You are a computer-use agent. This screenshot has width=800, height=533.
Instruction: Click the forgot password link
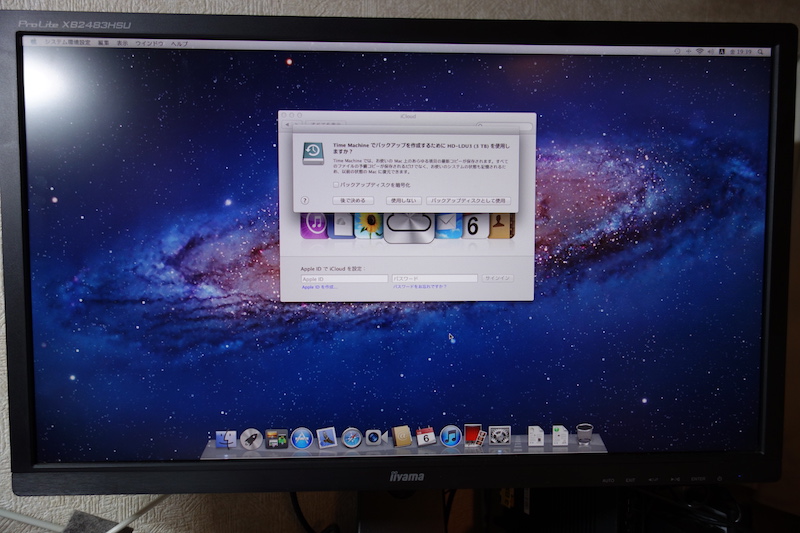[419, 287]
